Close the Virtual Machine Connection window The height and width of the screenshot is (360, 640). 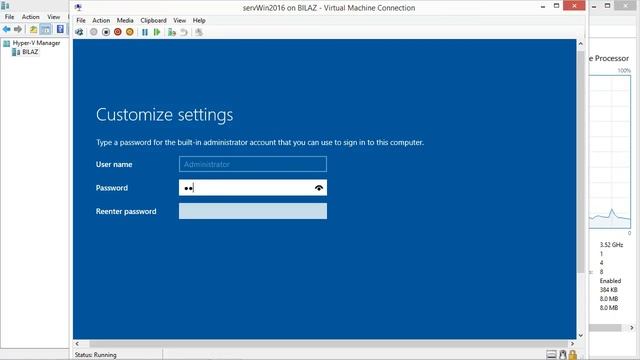pos(574,6)
